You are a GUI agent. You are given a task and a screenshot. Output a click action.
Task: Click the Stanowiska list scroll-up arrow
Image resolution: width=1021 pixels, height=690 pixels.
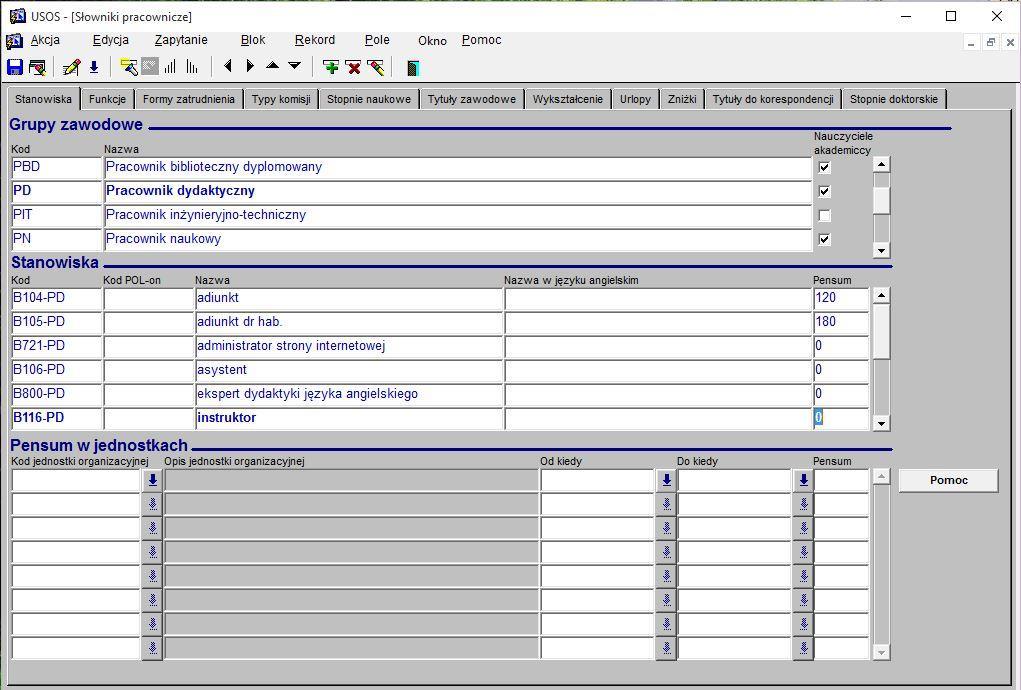[881, 296]
